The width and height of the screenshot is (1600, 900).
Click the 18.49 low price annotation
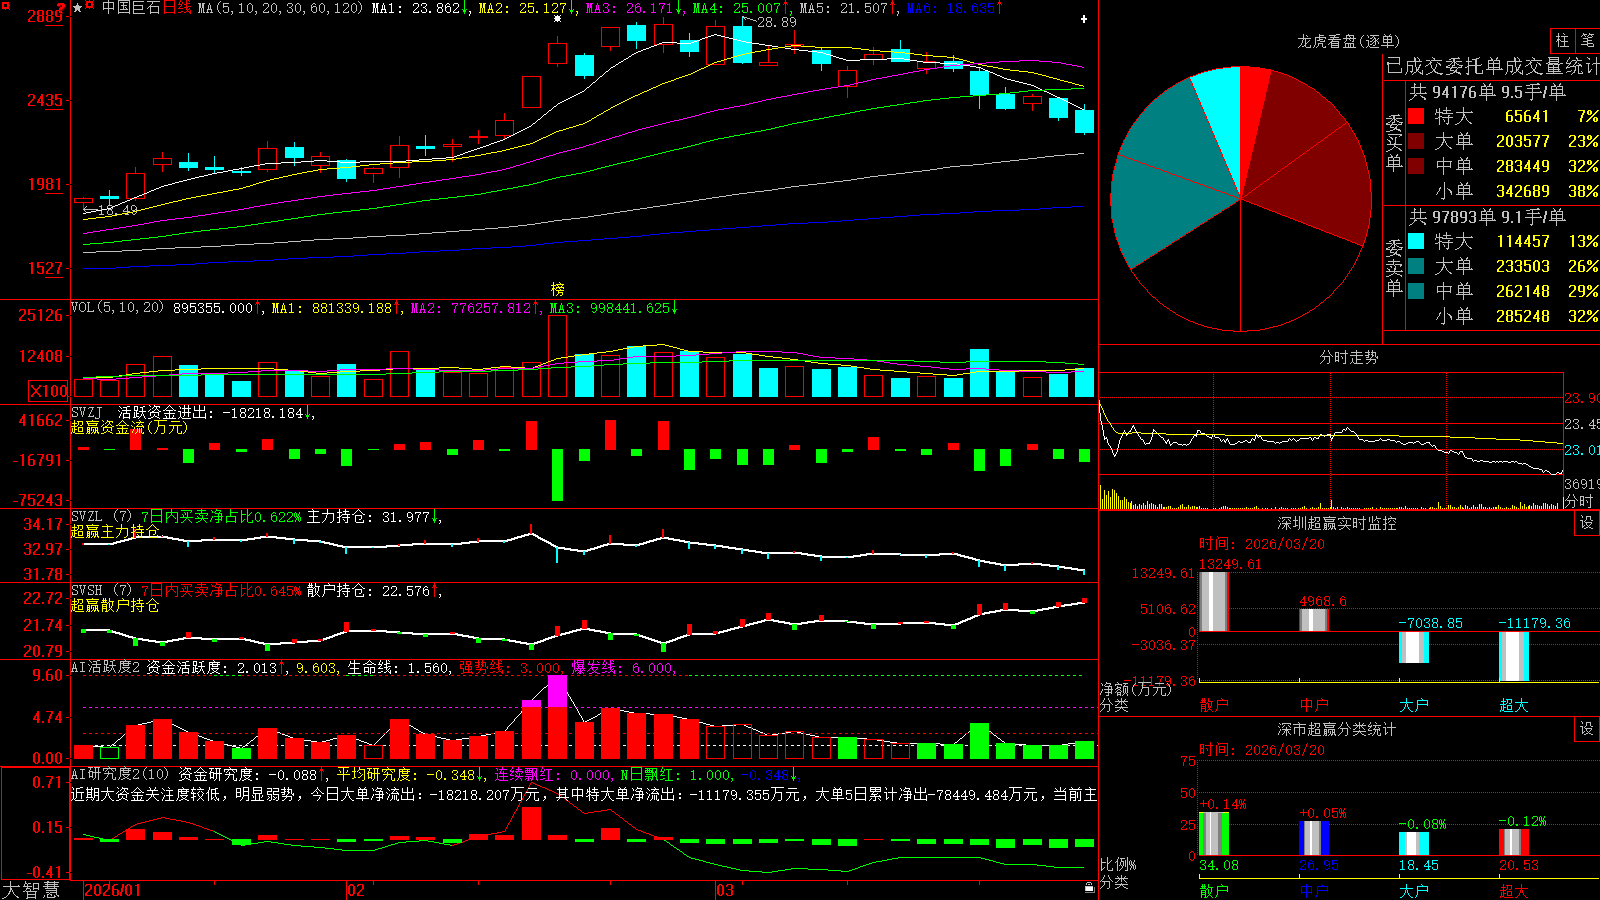[x=118, y=210]
